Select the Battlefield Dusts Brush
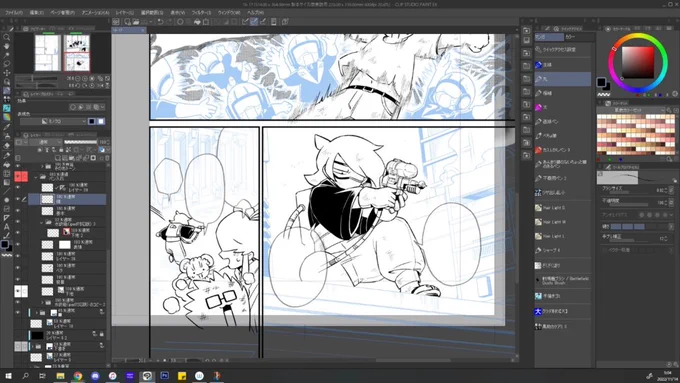The image size is (680, 383). click(x=562, y=281)
